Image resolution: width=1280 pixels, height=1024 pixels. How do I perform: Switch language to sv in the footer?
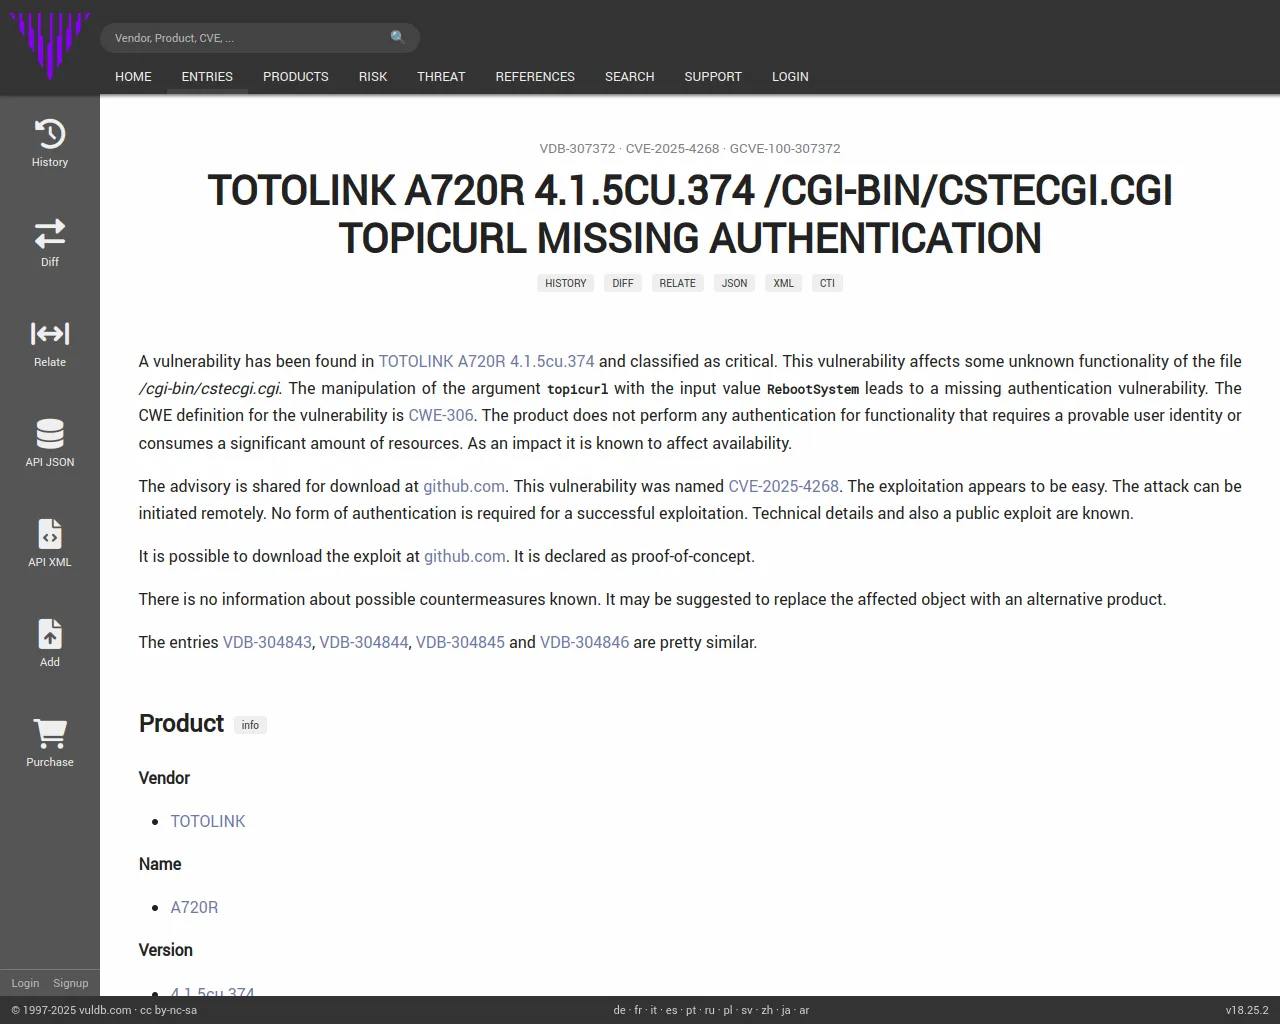(747, 1010)
